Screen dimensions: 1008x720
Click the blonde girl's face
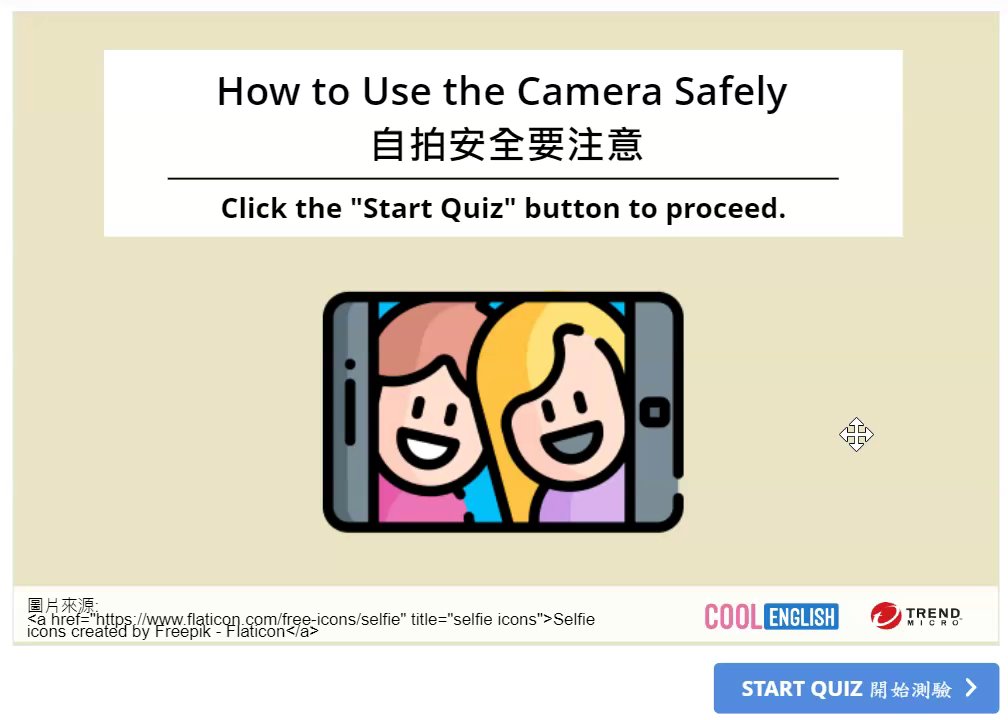pos(566,418)
